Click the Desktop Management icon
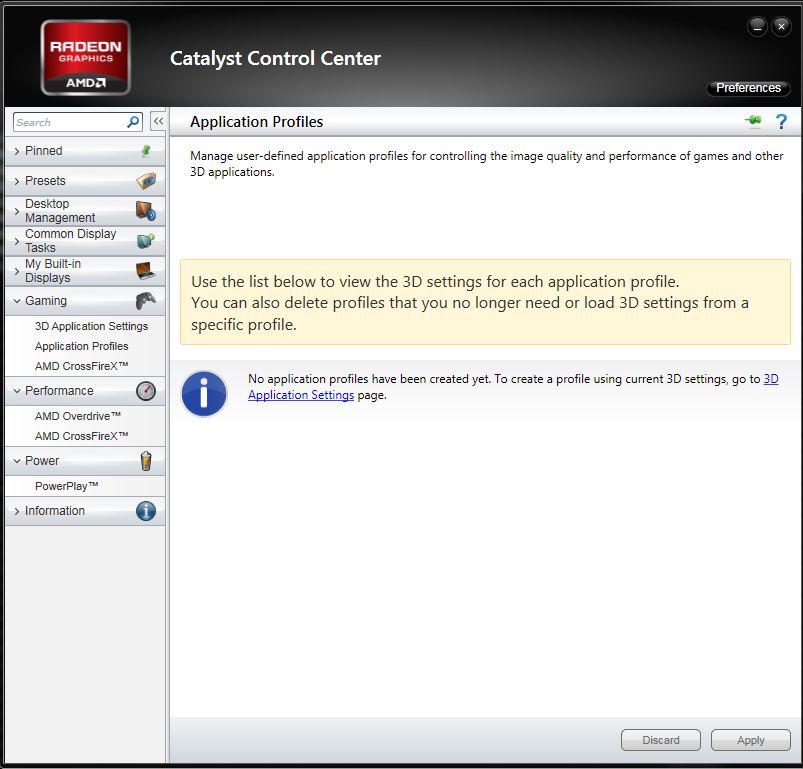 tap(146, 210)
